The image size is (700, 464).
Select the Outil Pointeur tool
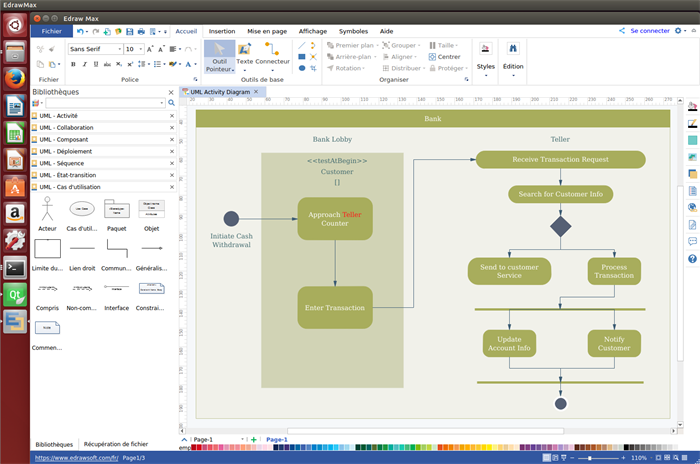coord(218,58)
